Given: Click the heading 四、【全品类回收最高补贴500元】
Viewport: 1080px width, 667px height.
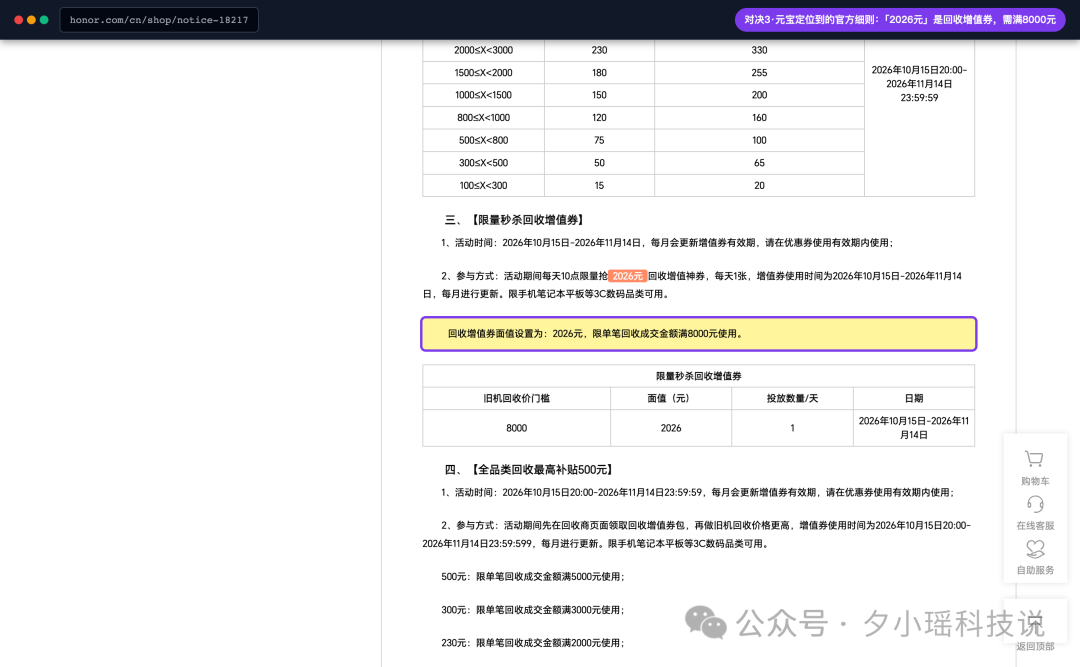Looking at the screenshot, I should tap(531, 469).
